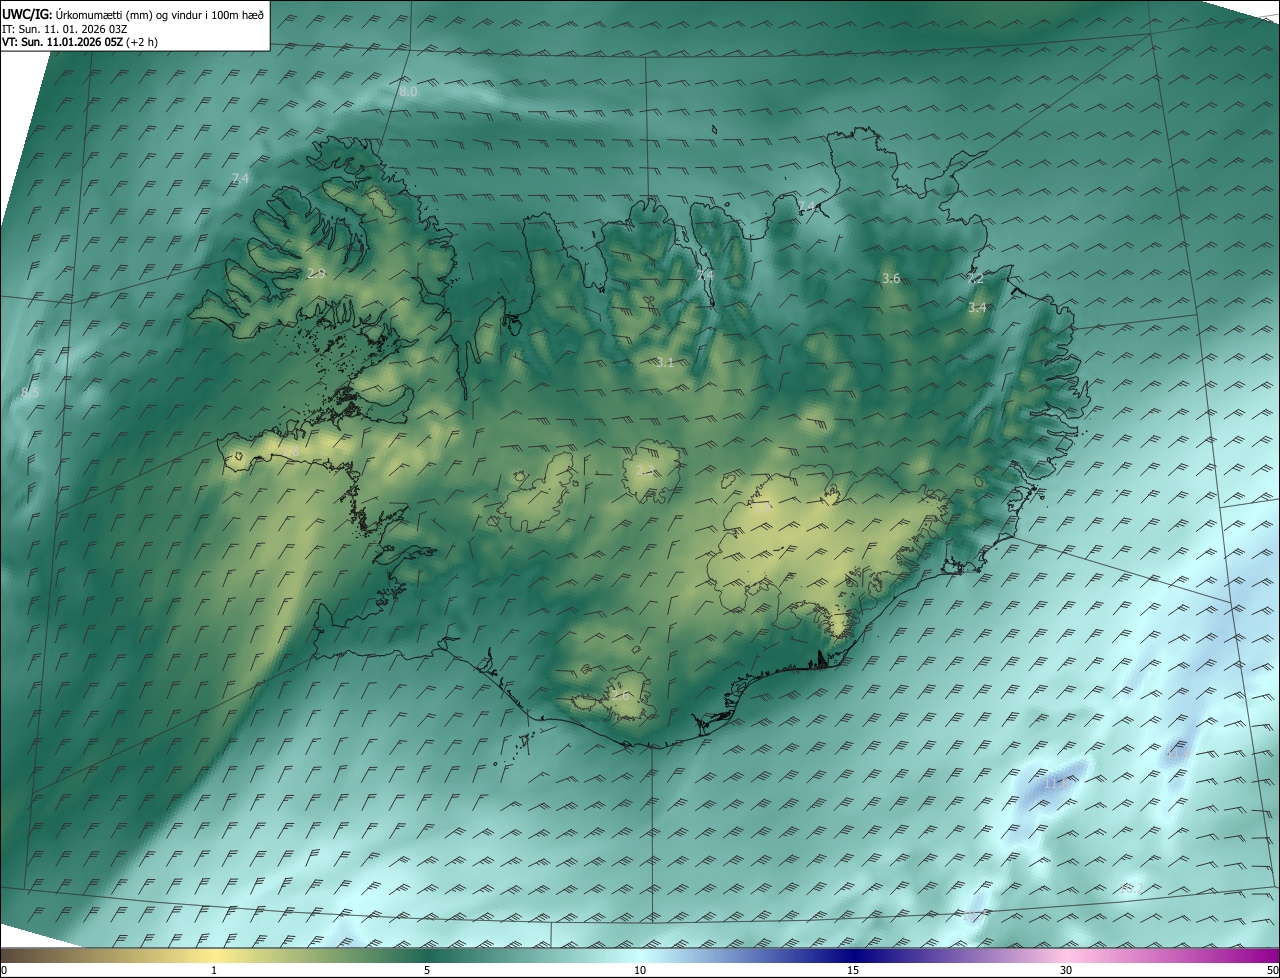Click the '3.6' value label on the map
The height and width of the screenshot is (978, 1280).
point(891,278)
